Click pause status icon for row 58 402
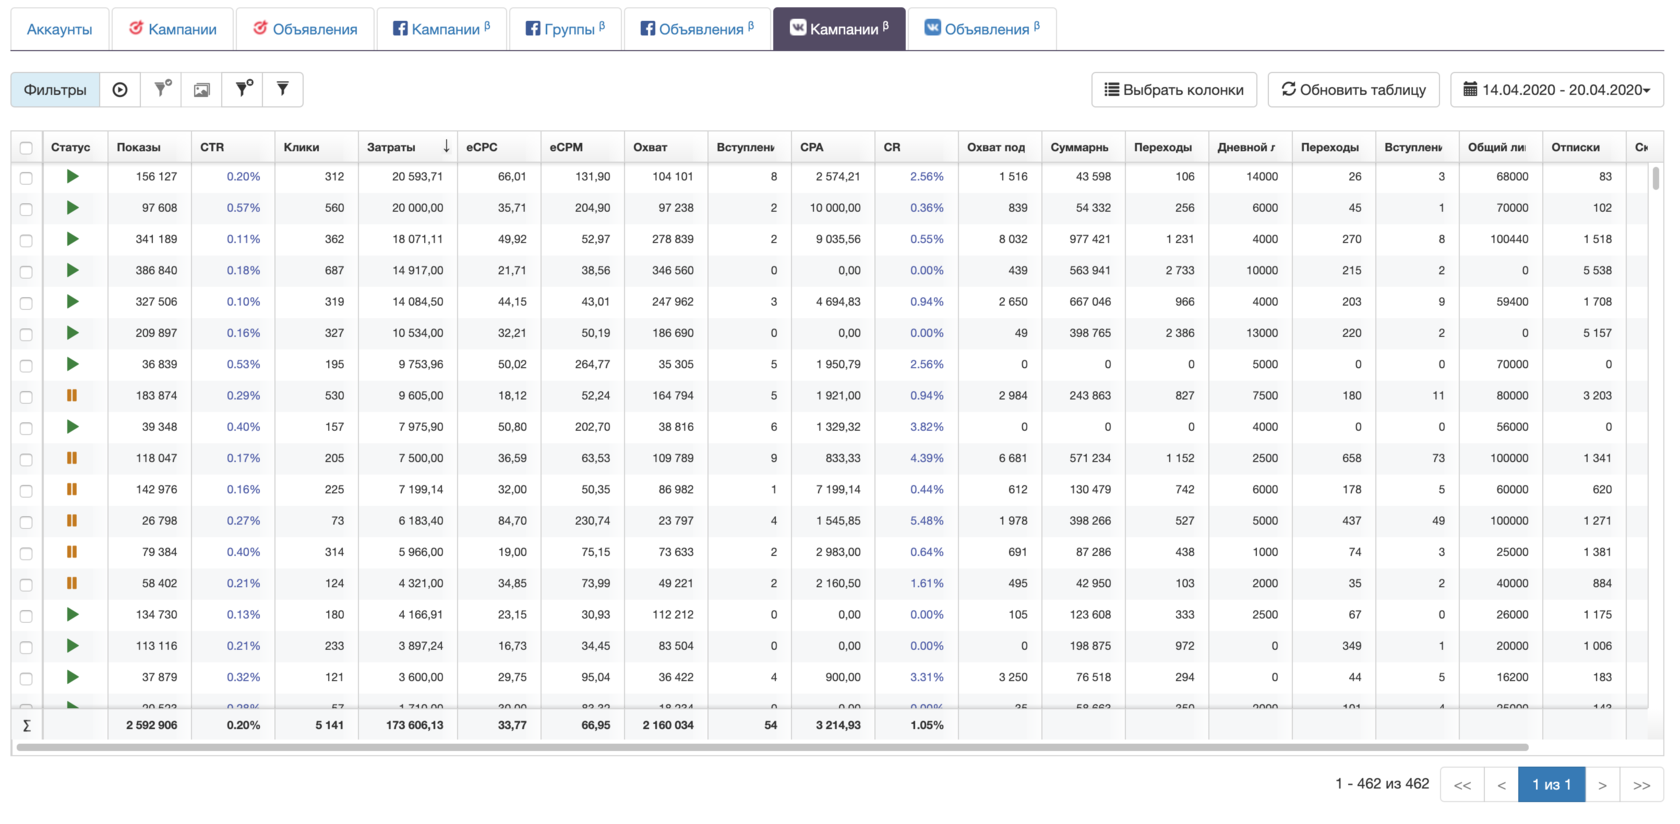1680x824 pixels. pos(72,583)
